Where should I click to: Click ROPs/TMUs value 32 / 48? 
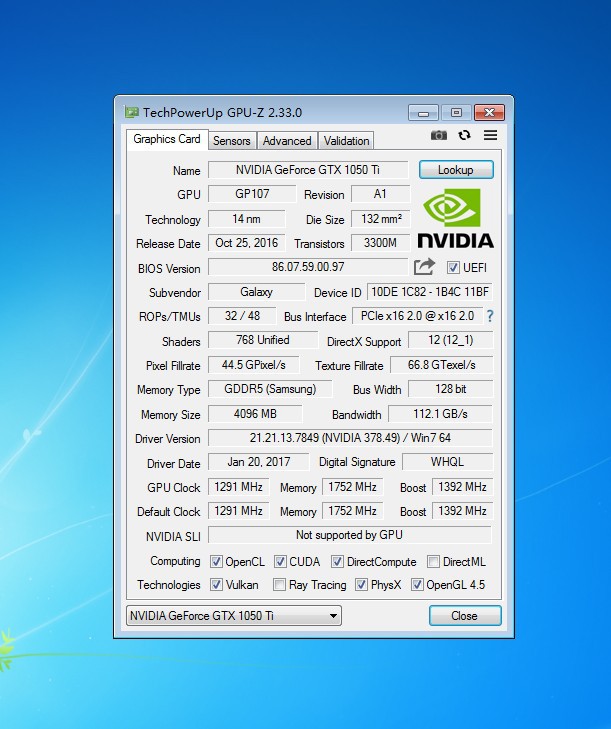point(242,316)
